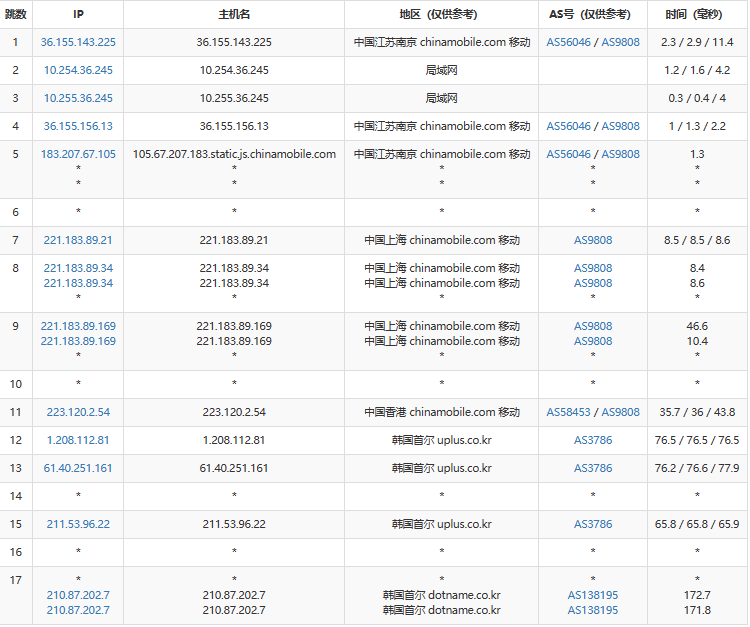Image resolution: width=750 pixels, height=627 pixels.
Task: Click the 跳数 column header
Action: (x=15, y=14)
